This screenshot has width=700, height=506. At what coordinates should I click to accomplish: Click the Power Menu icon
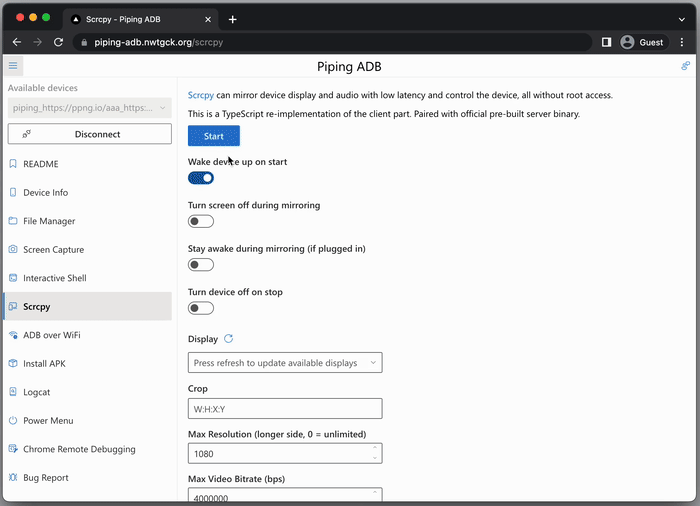[x=13, y=421]
